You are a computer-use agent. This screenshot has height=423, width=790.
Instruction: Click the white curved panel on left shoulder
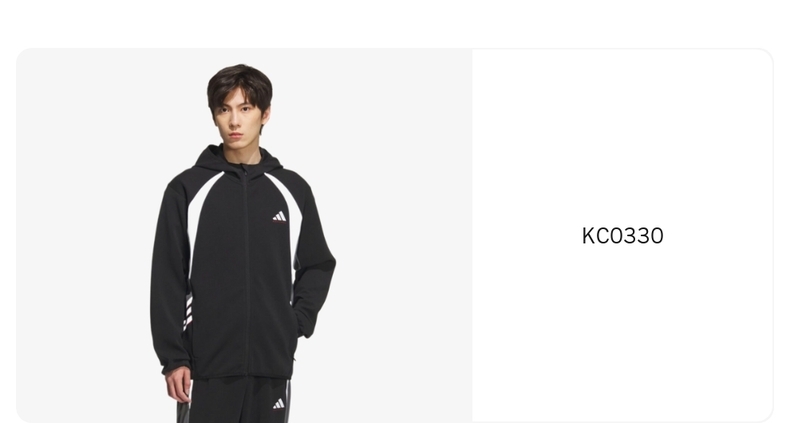click(x=200, y=217)
